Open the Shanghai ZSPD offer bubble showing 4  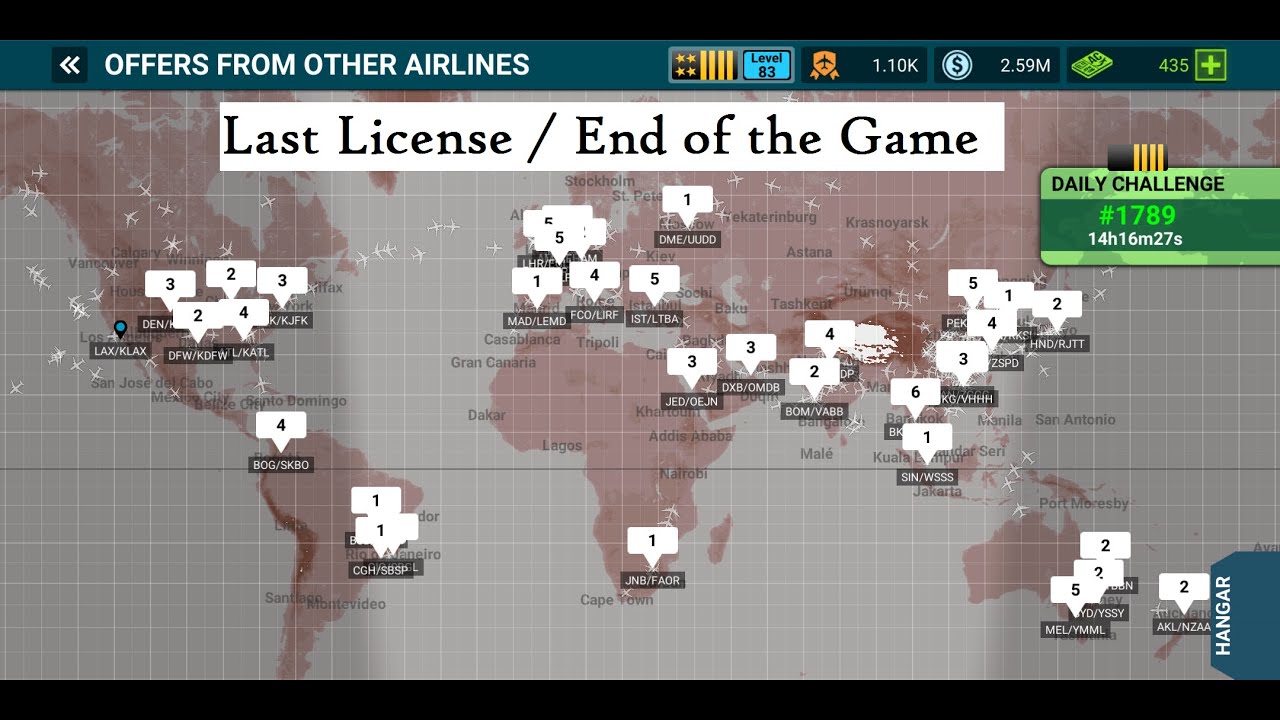point(992,326)
